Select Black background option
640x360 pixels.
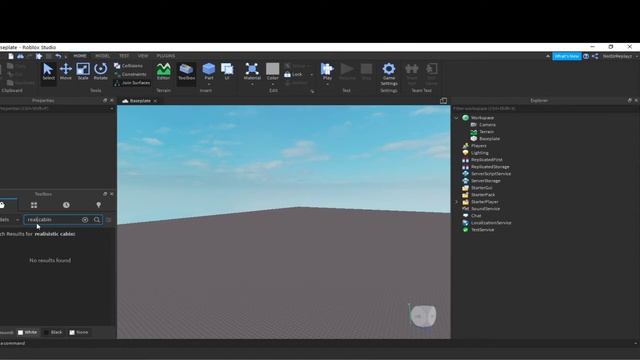point(53,332)
